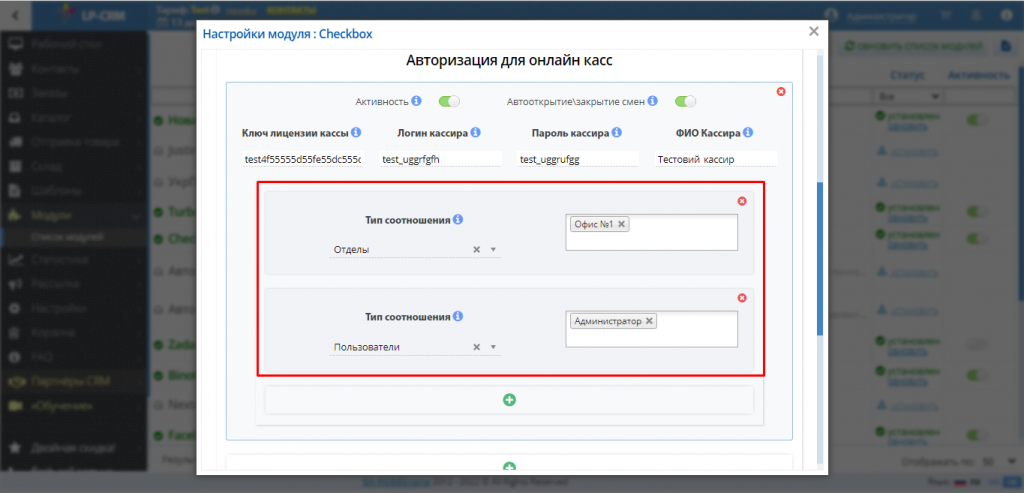Add a new relation with the green plus

point(509,400)
